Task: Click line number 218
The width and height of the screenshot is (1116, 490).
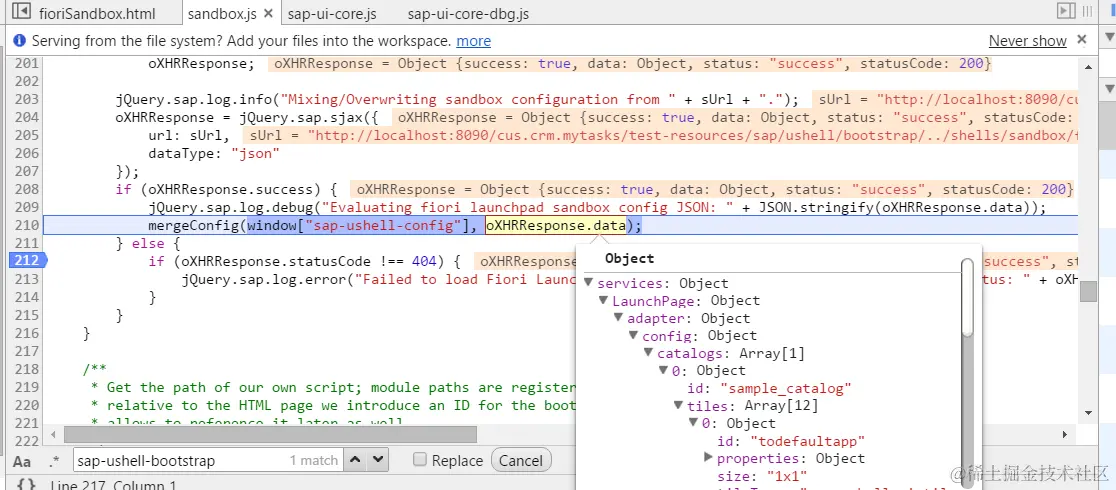Action: [26, 369]
